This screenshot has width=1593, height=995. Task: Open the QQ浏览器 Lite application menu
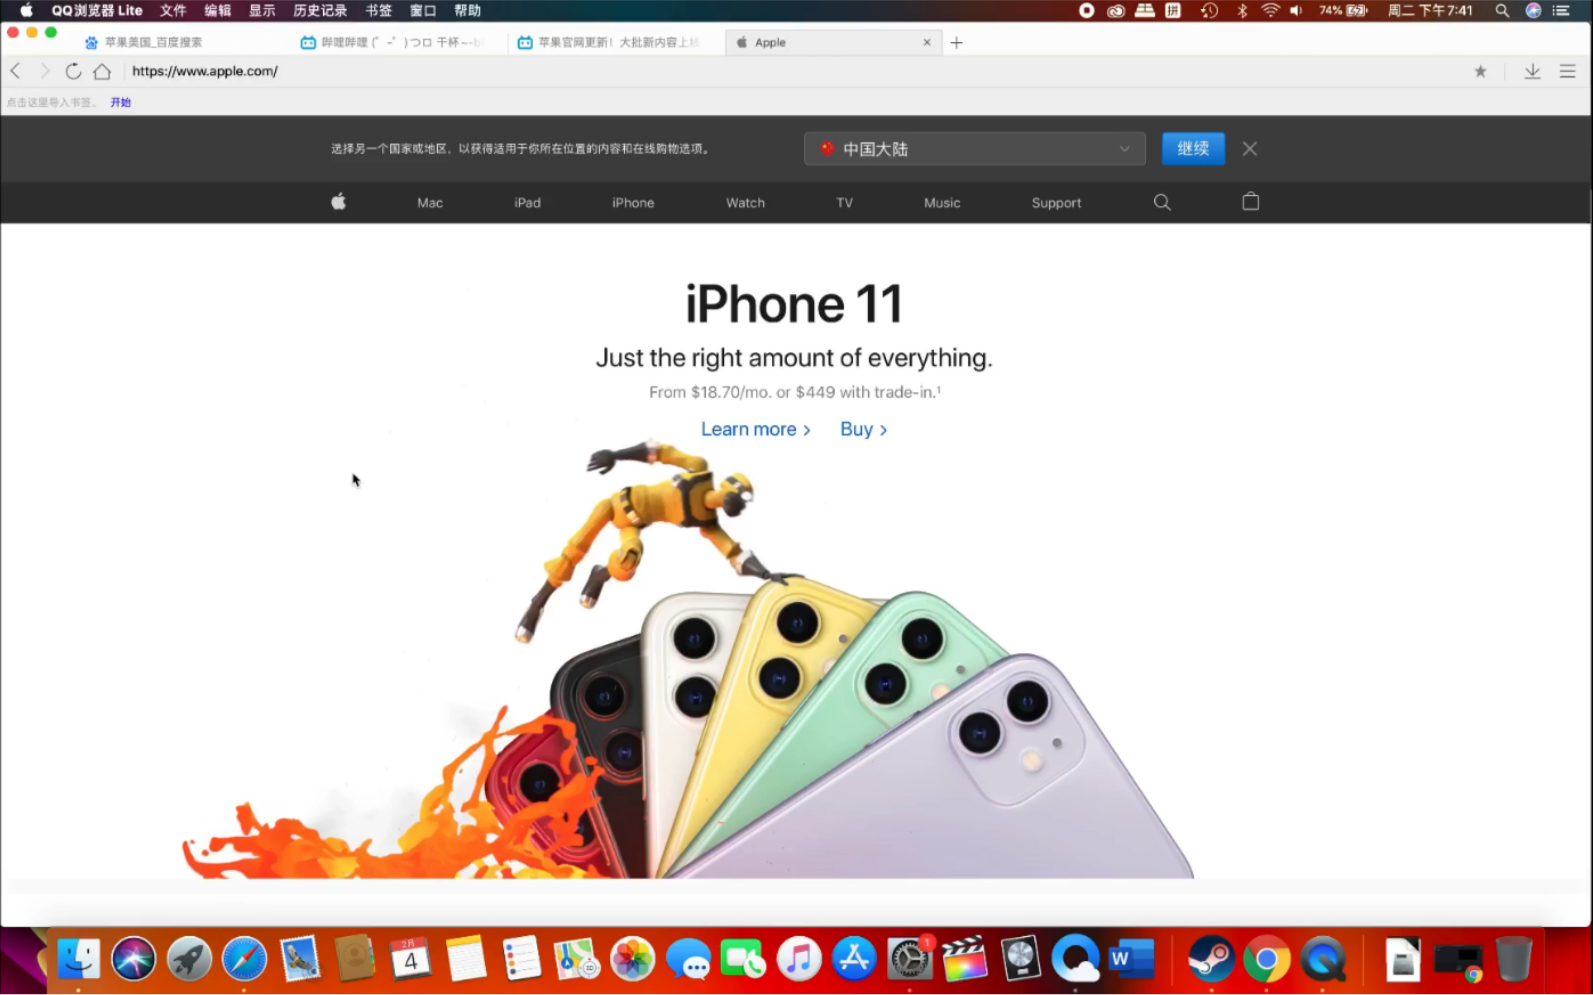(x=97, y=10)
